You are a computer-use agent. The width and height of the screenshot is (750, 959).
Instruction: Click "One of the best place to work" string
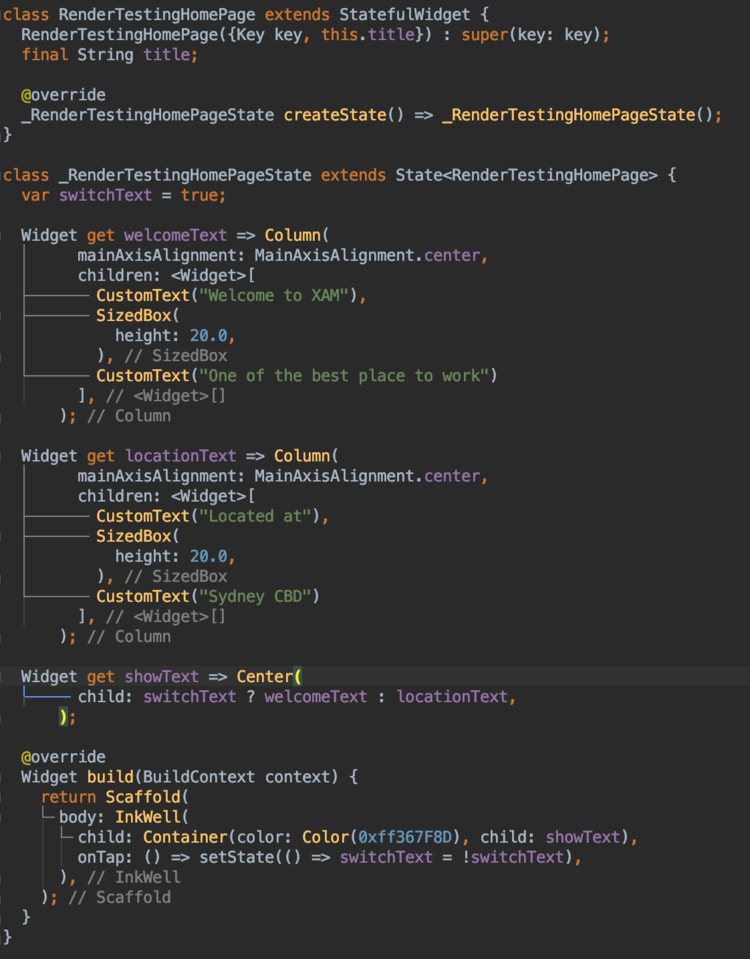(344, 376)
